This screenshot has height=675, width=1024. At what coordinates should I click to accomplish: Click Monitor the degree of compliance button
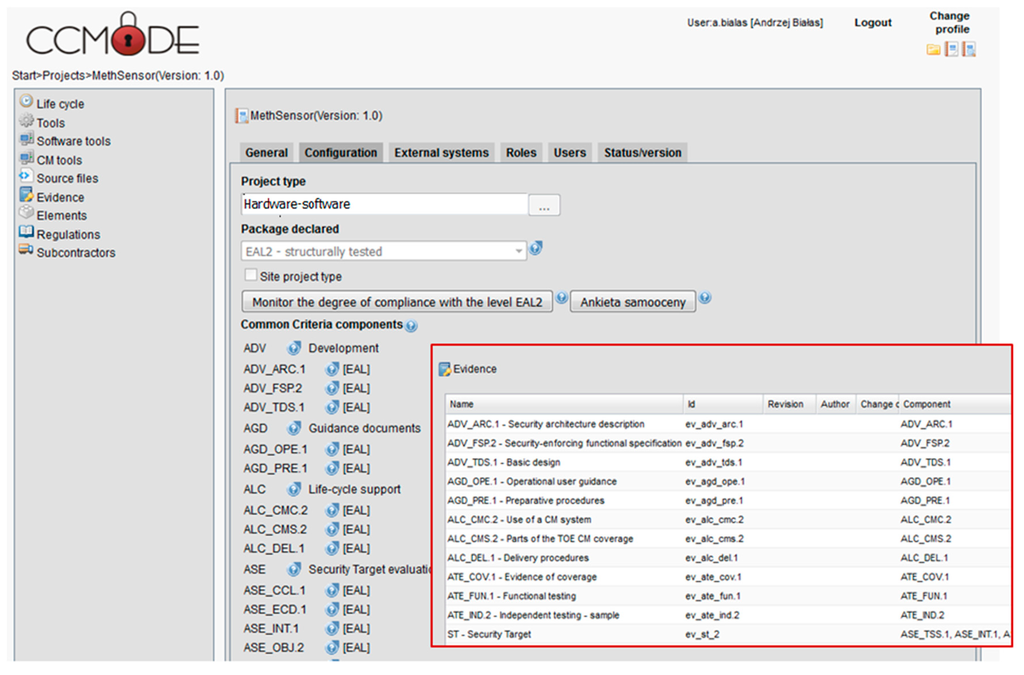click(397, 302)
